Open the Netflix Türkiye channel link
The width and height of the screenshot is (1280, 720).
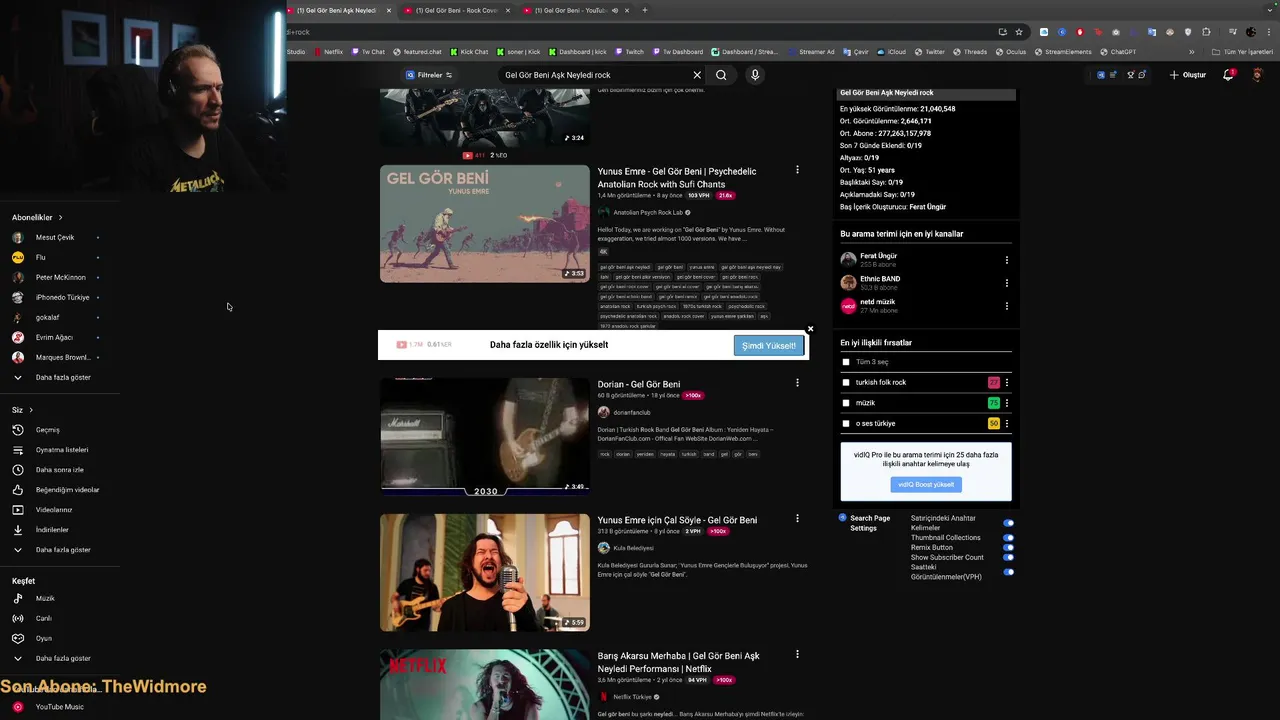[632, 697]
